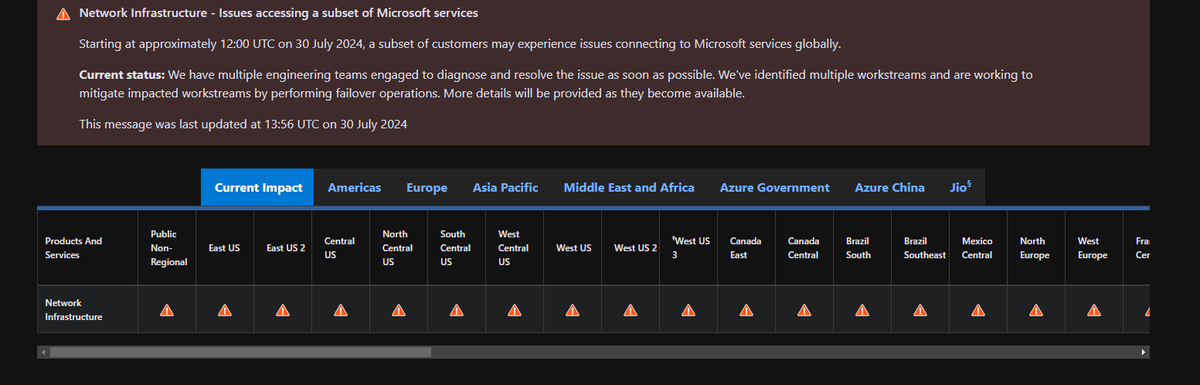Click the Mexico Central warning icon

978,310
